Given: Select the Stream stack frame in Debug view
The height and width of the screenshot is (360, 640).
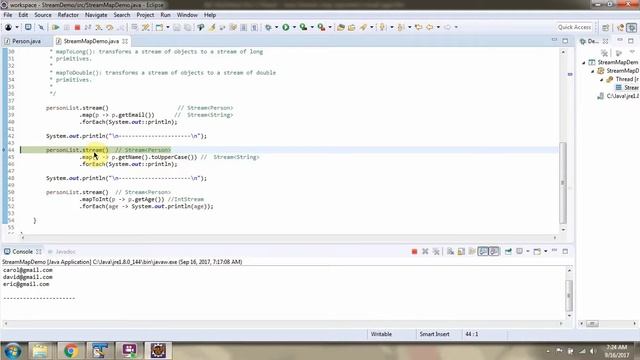Looking at the screenshot, I should (628, 88).
